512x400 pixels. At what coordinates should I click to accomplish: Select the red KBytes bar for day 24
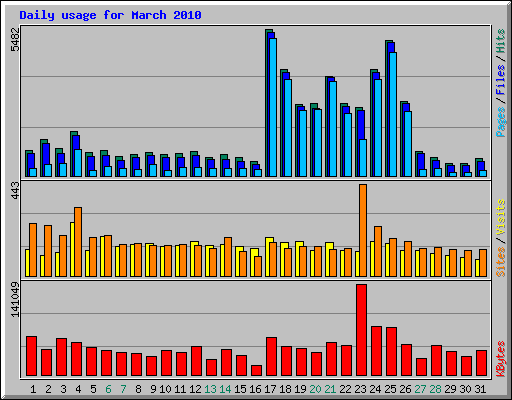tap(376, 351)
